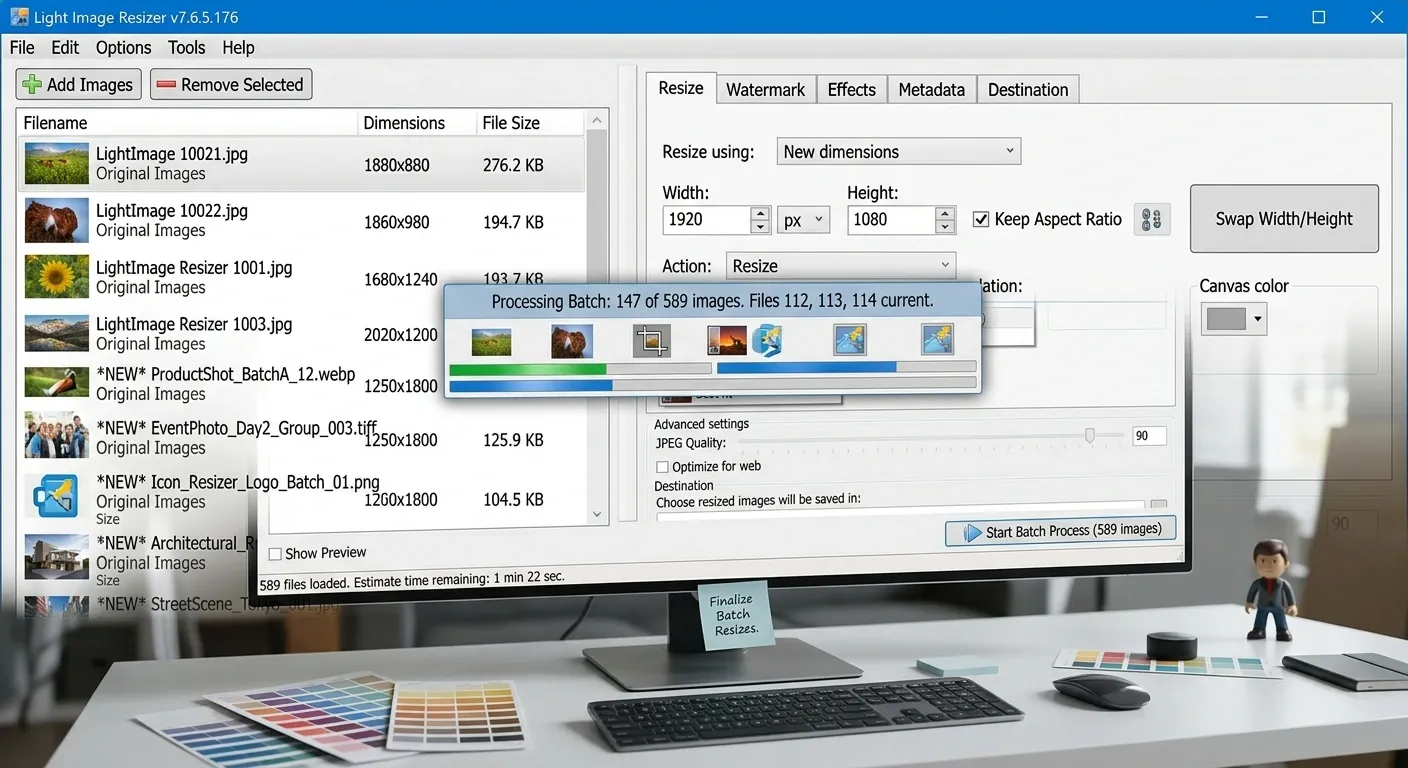Click the '104.5 KB' file size cell

tap(513, 499)
